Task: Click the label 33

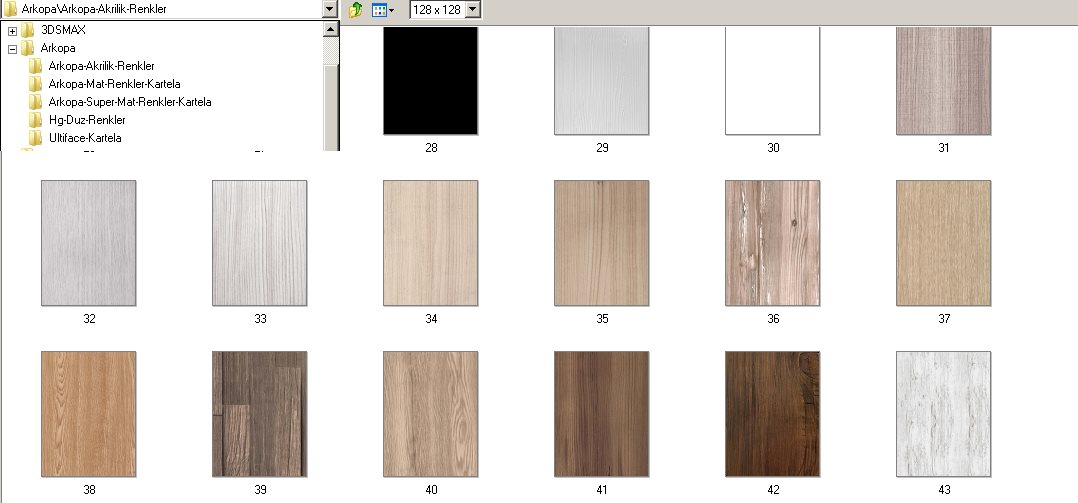Action: 261,319
